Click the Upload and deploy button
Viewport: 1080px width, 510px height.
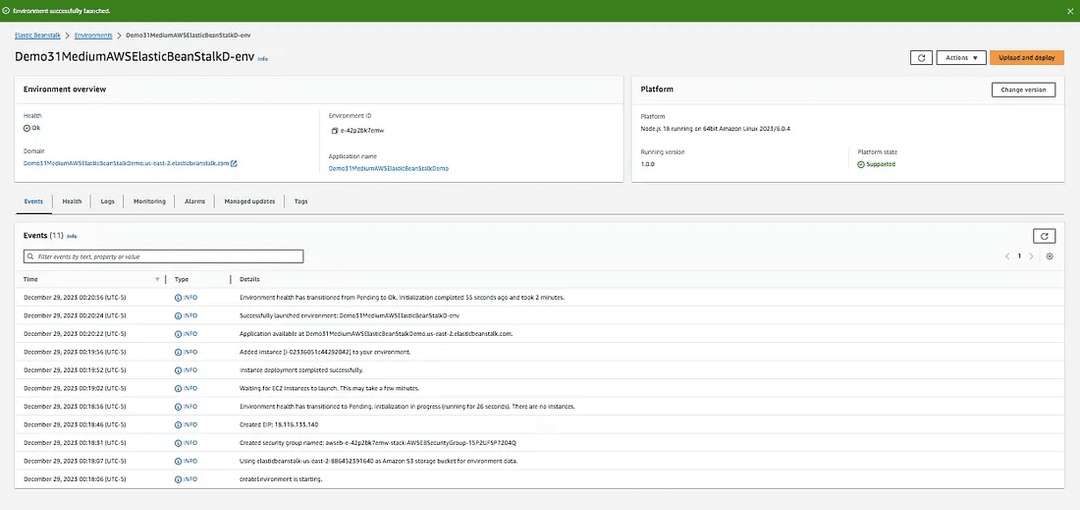[1027, 58]
